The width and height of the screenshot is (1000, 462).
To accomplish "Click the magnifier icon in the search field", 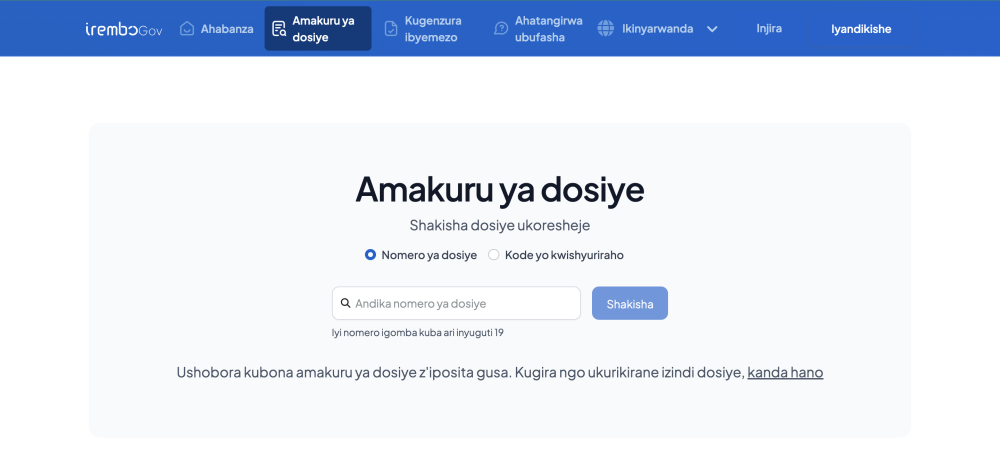I will (x=345, y=303).
